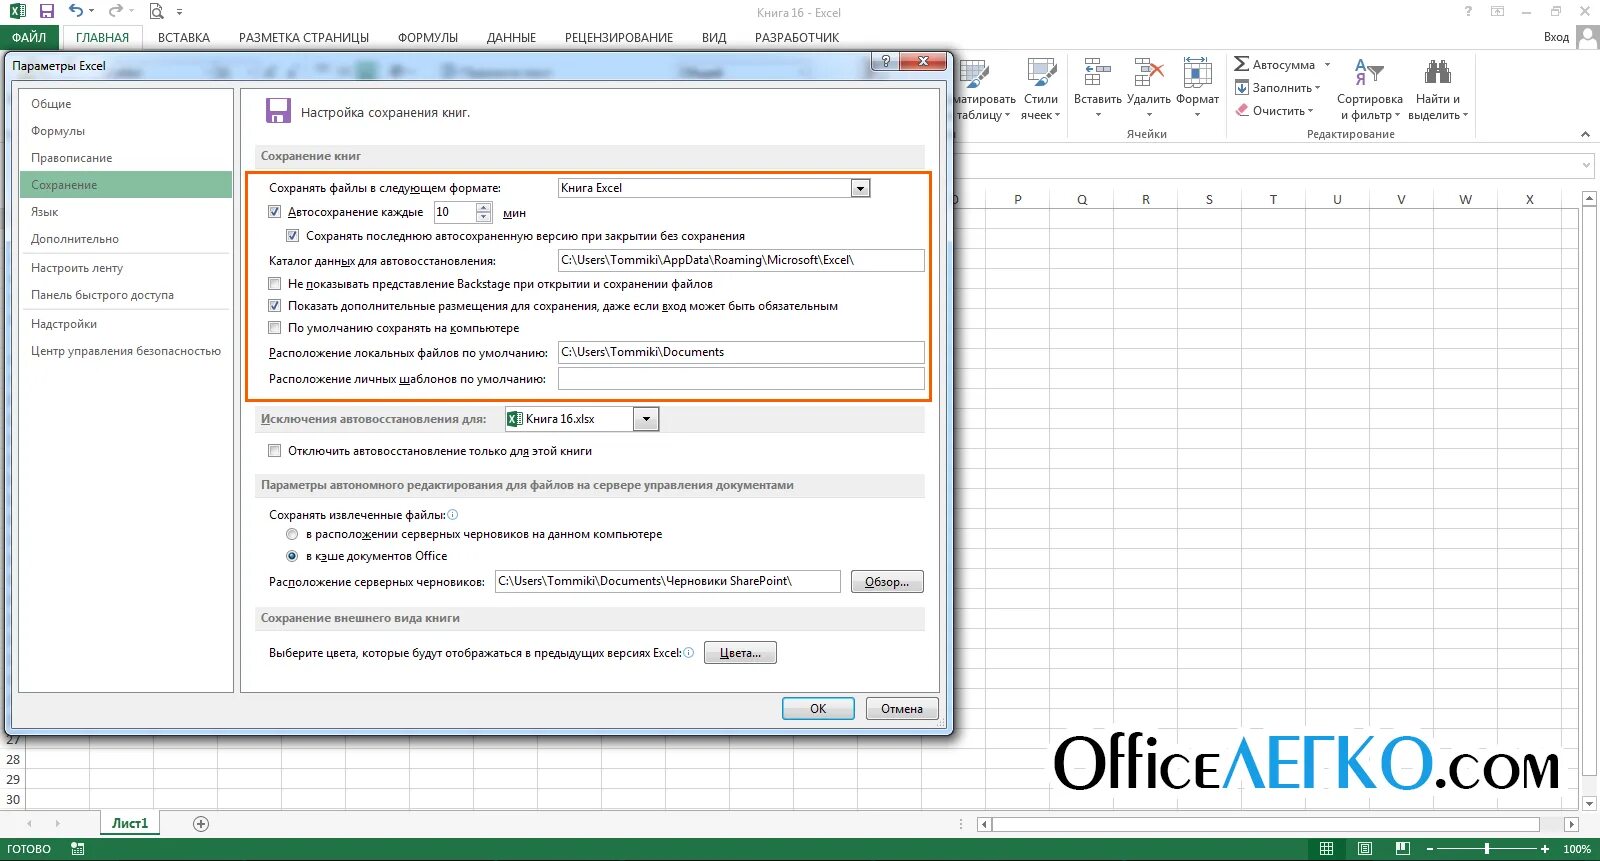Click the Save icon in quick access toolbar
Image resolution: width=1600 pixels, height=861 pixels.
46,11
